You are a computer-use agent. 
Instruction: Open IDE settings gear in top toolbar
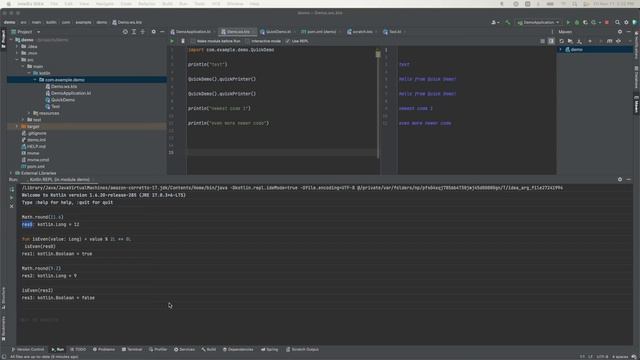tap(626, 22)
